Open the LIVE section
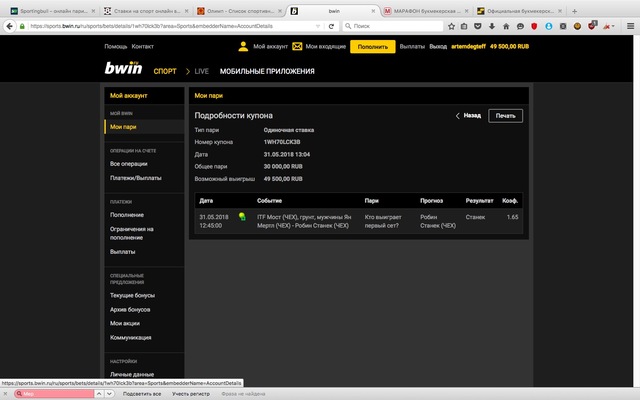This screenshot has height=400, width=640. (x=202, y=71)
